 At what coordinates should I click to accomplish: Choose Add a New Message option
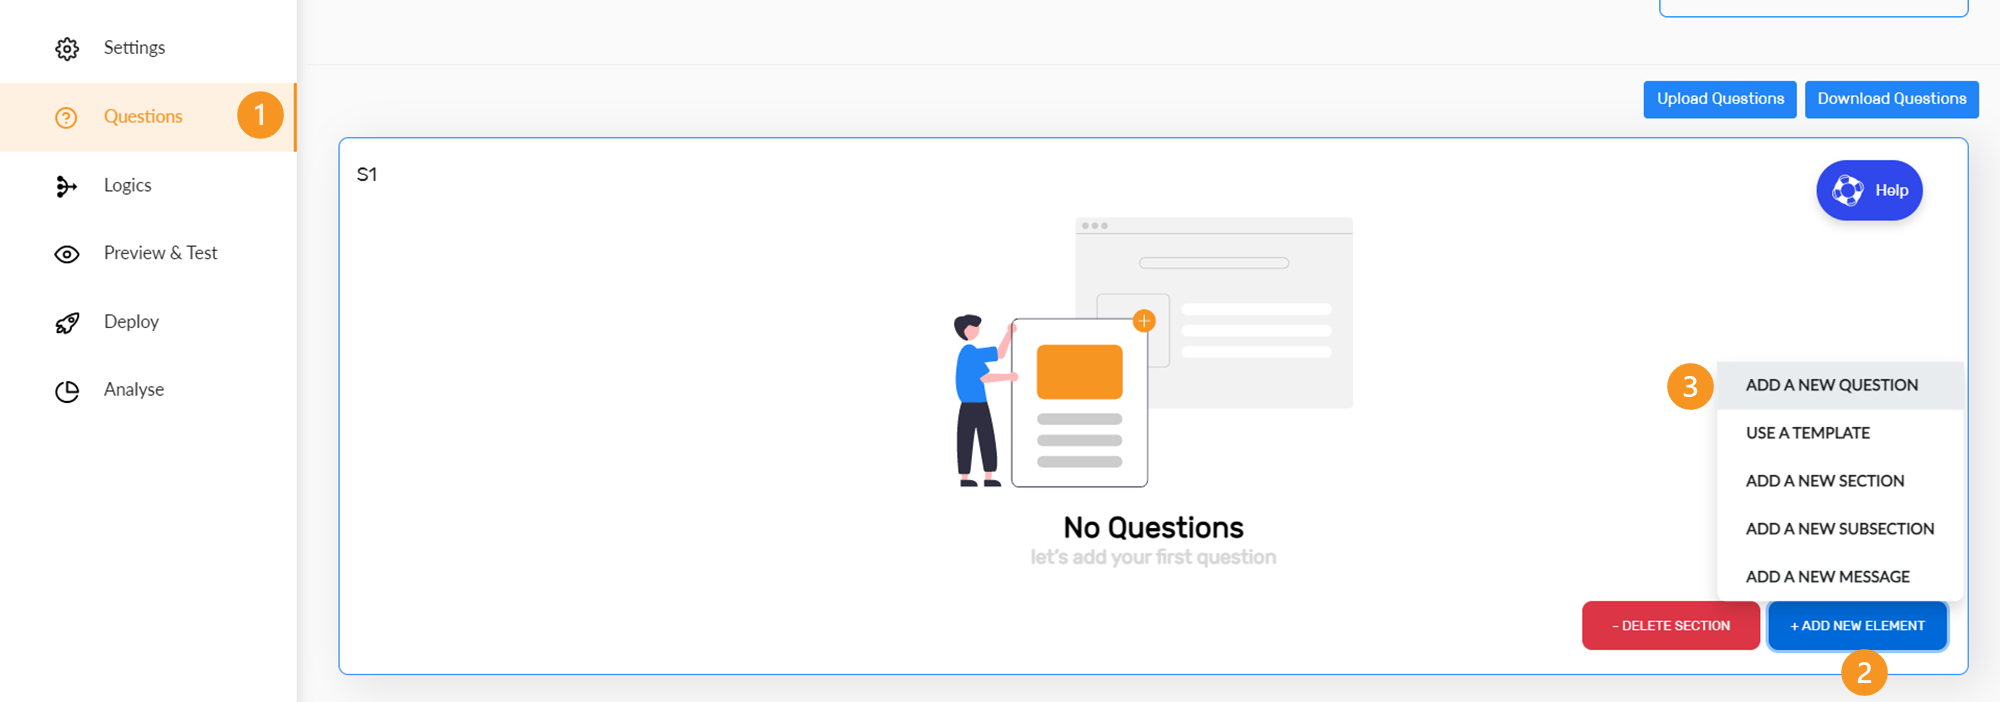[1840, 577]
